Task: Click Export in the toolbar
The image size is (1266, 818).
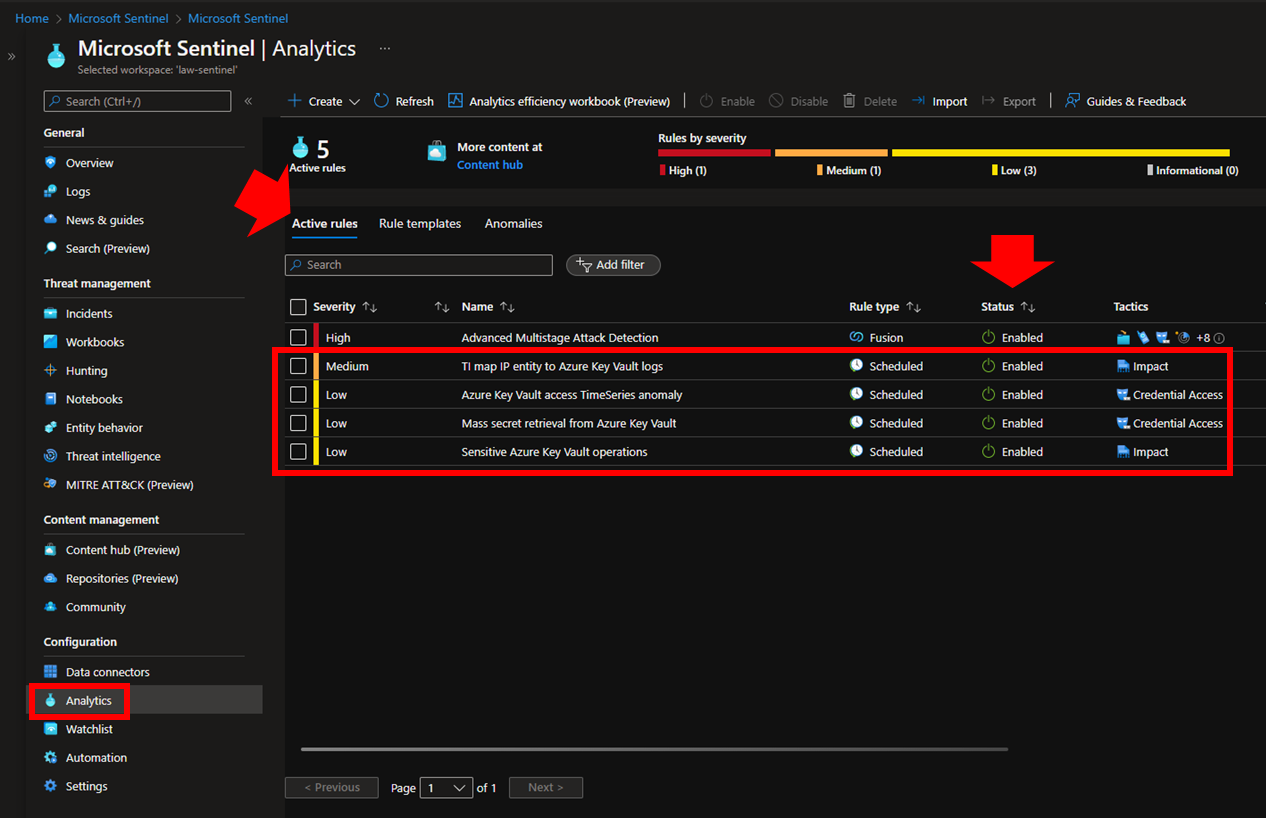Action: click(x=1009, y=101)
